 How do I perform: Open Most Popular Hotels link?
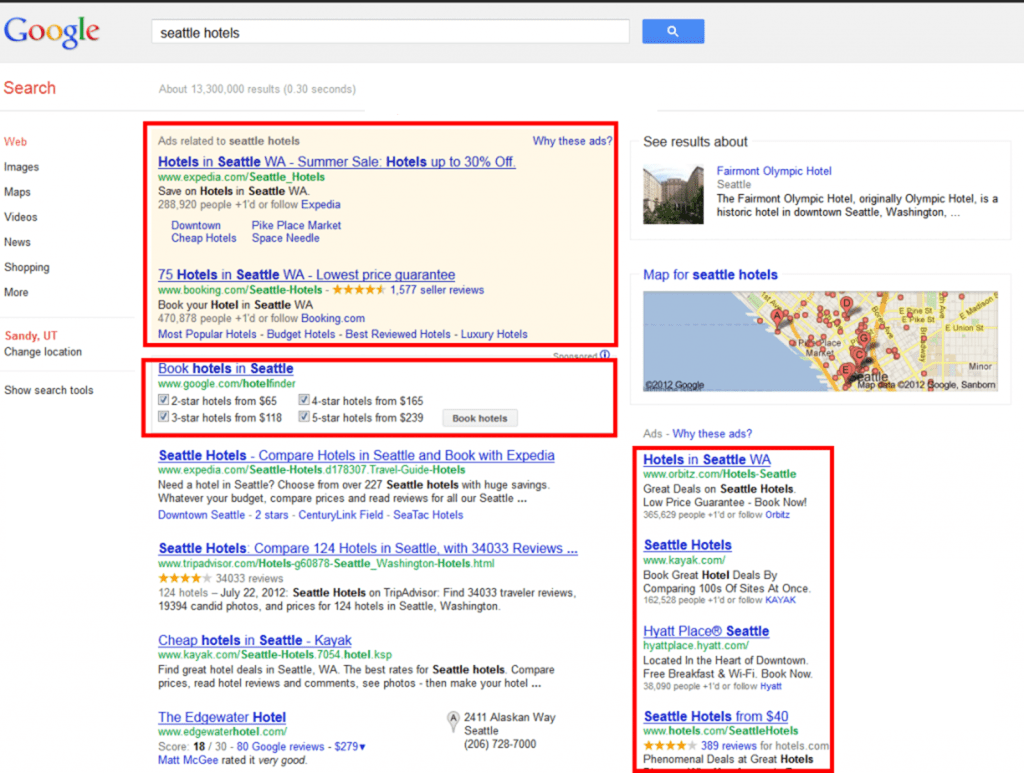point(207,334)
